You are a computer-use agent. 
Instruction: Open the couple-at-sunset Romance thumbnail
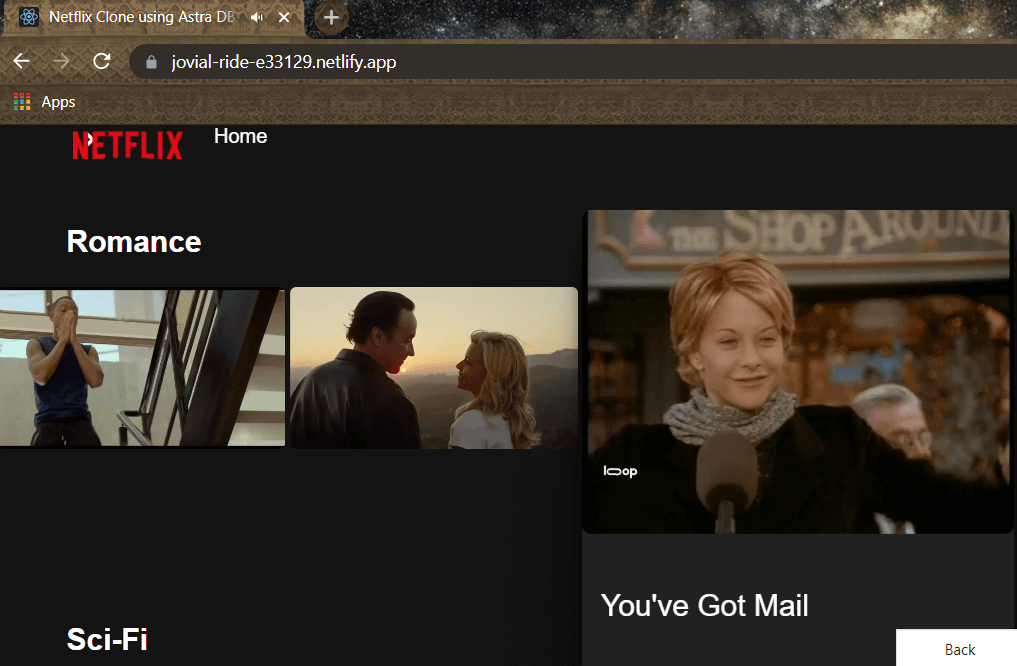433,368
